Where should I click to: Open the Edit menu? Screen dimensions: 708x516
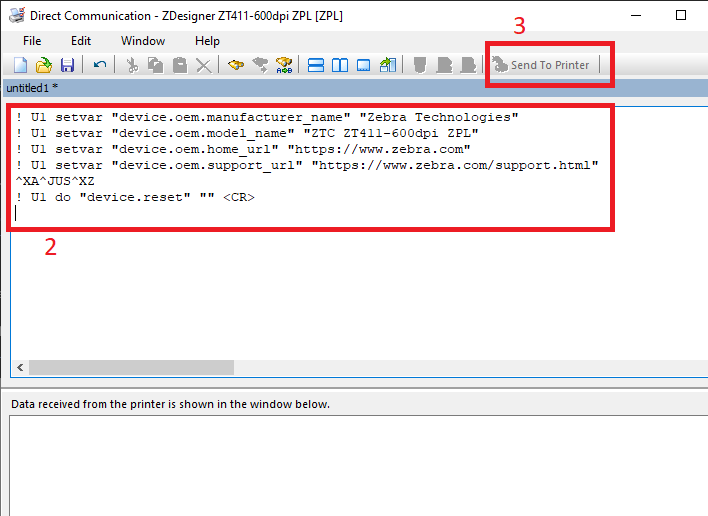pyautogui.click(x=81, y=41)
